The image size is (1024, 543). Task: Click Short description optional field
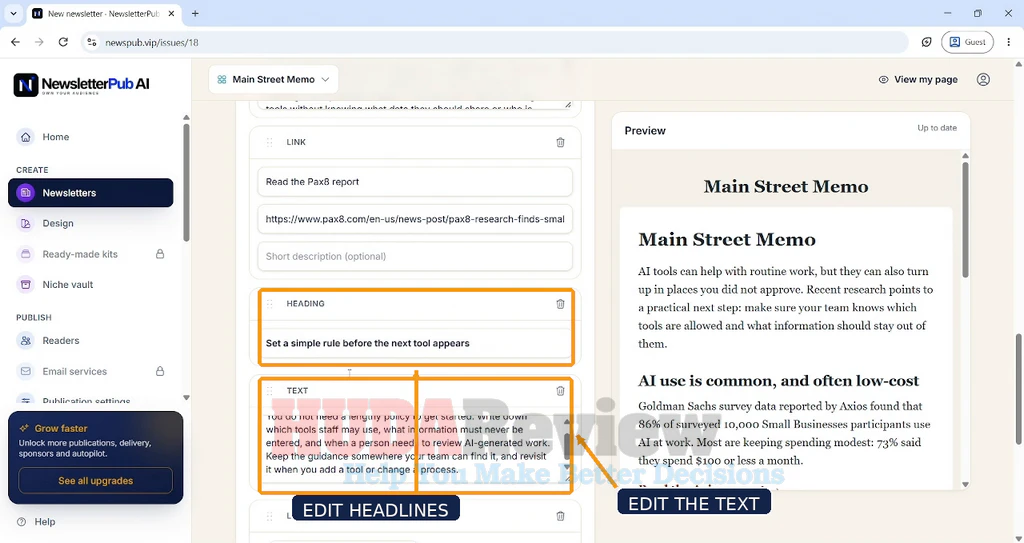(x=415, y=256)
